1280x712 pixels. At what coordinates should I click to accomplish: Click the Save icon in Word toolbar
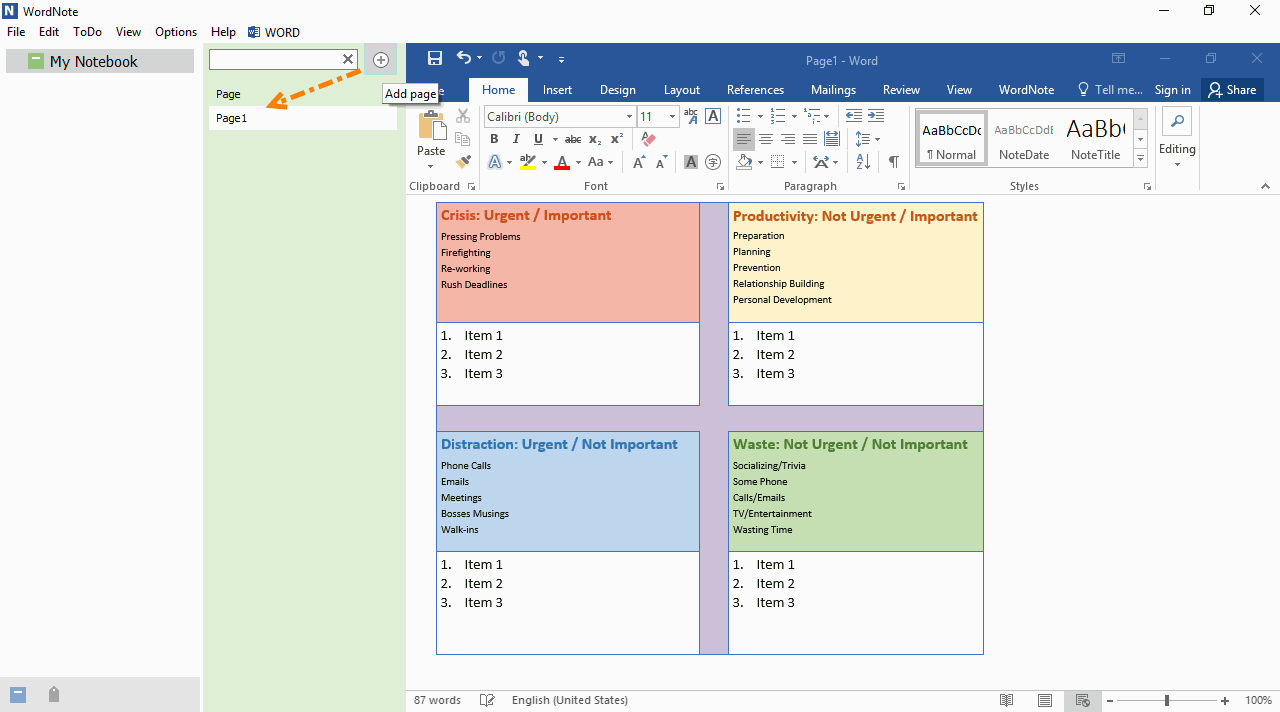[x=435, y=59]
